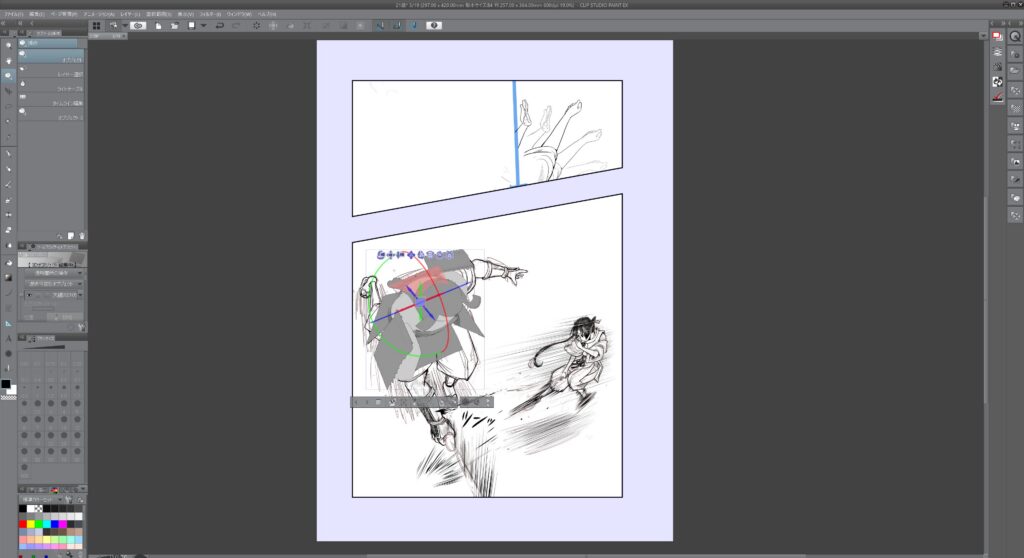Open the レイヤー menu
Viewport: 1024px width, 558px height.
coord(130,14)
